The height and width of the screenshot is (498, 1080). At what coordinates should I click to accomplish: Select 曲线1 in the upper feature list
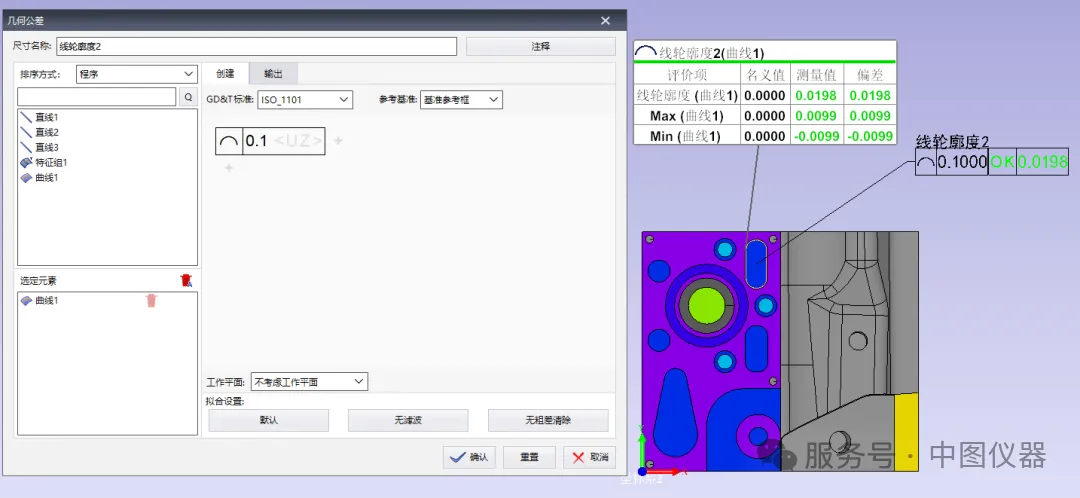click(x=46, y=177)
